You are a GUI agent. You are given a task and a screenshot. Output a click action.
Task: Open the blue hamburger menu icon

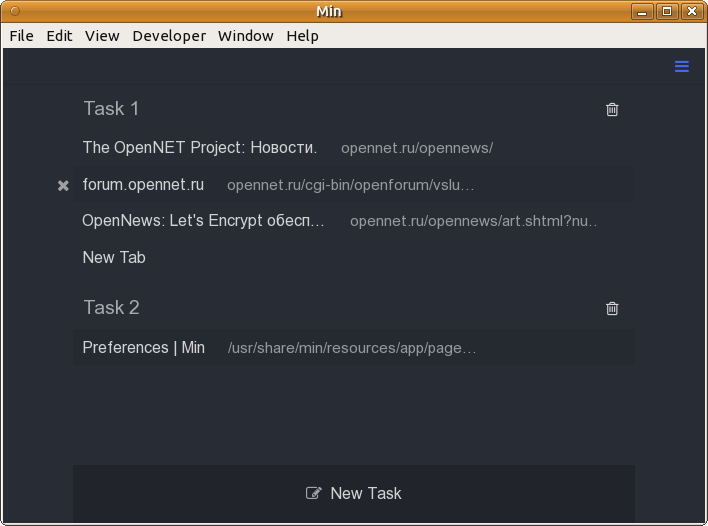coord(681,66)
